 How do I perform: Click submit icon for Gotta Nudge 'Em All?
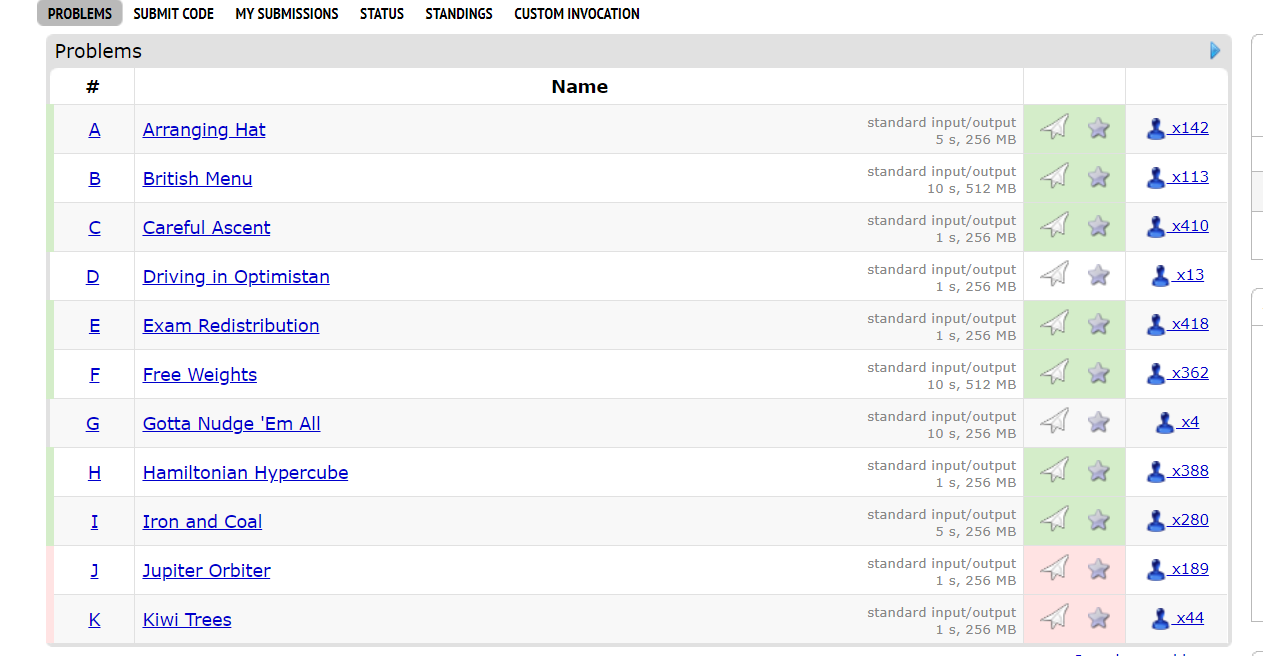click(x=1054, y=421)
